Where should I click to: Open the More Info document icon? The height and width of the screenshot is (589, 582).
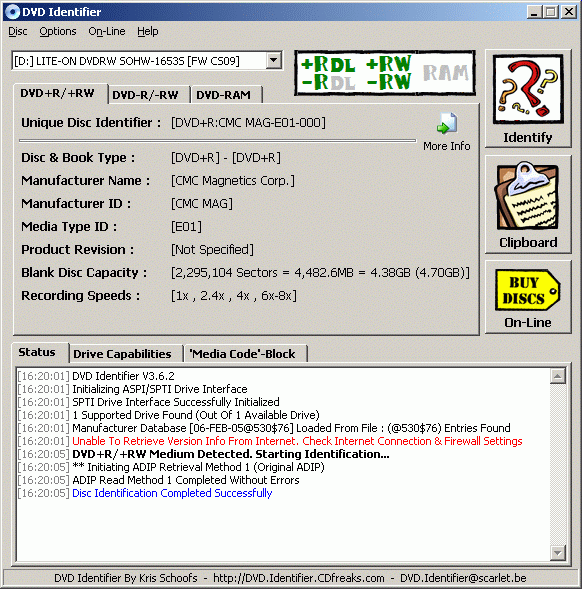point(447,123)
